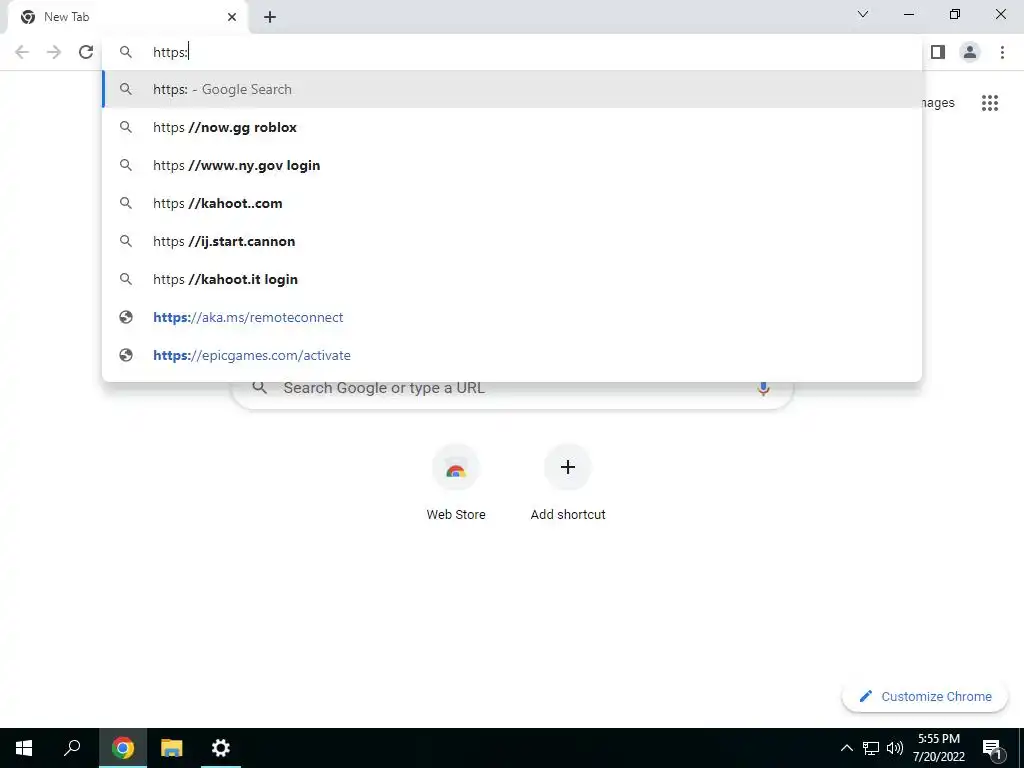Click the browser Forward arrow
This screenshot has height=768, width=1024.
tap(54, 52)
